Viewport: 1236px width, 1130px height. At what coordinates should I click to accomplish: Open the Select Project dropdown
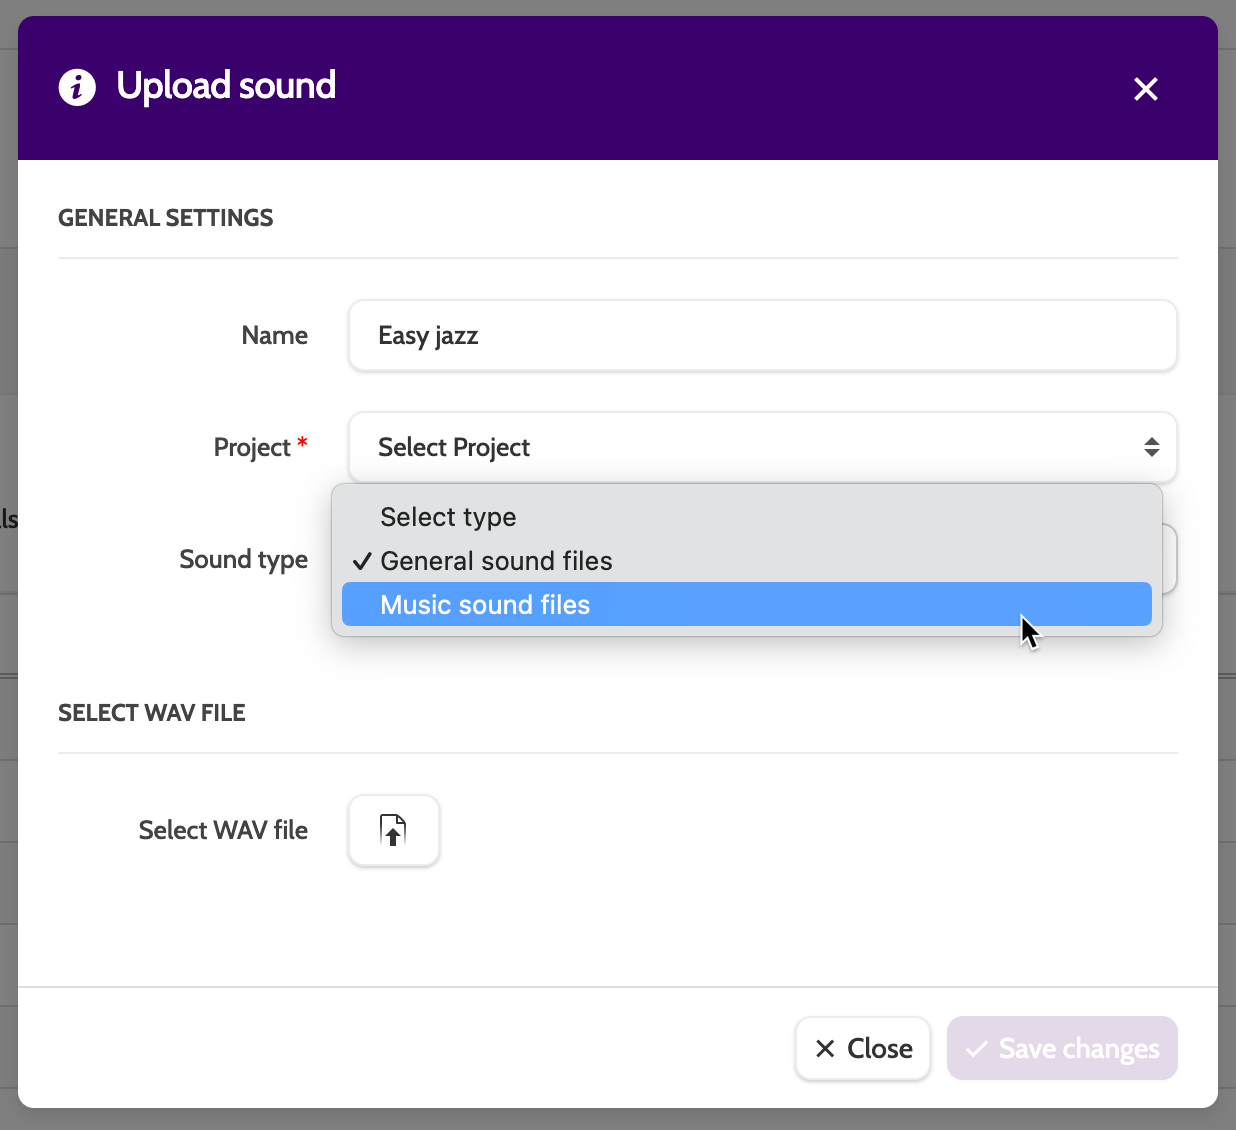761,447
